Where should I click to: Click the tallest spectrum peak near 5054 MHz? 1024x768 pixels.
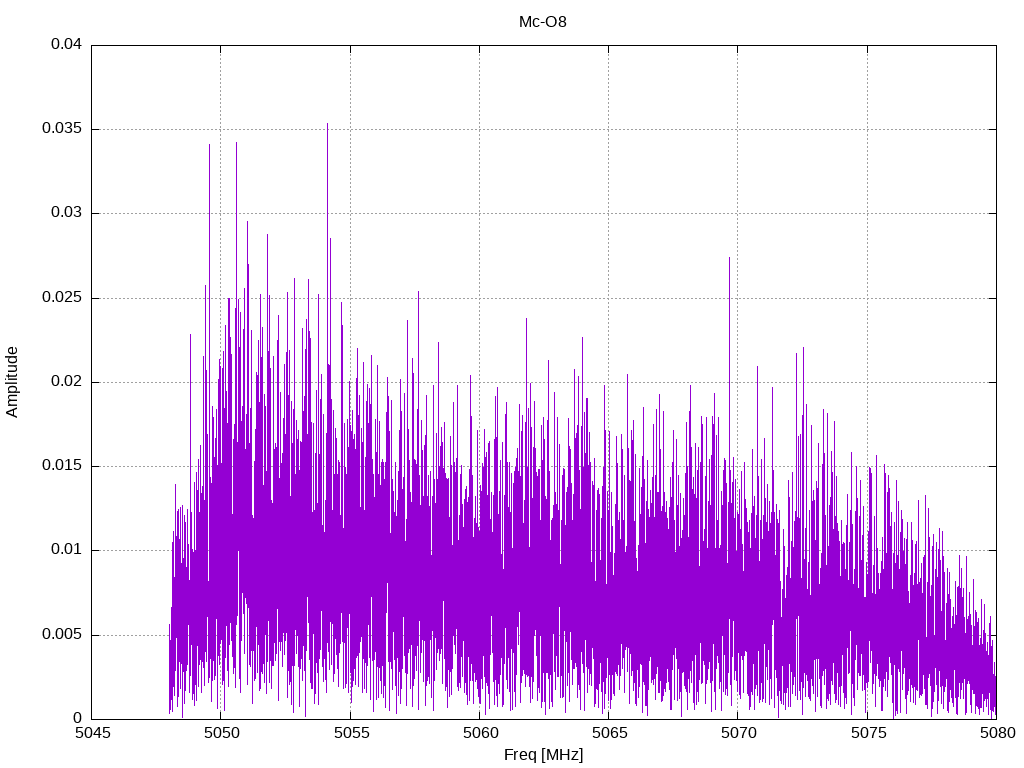coord(327,125)
